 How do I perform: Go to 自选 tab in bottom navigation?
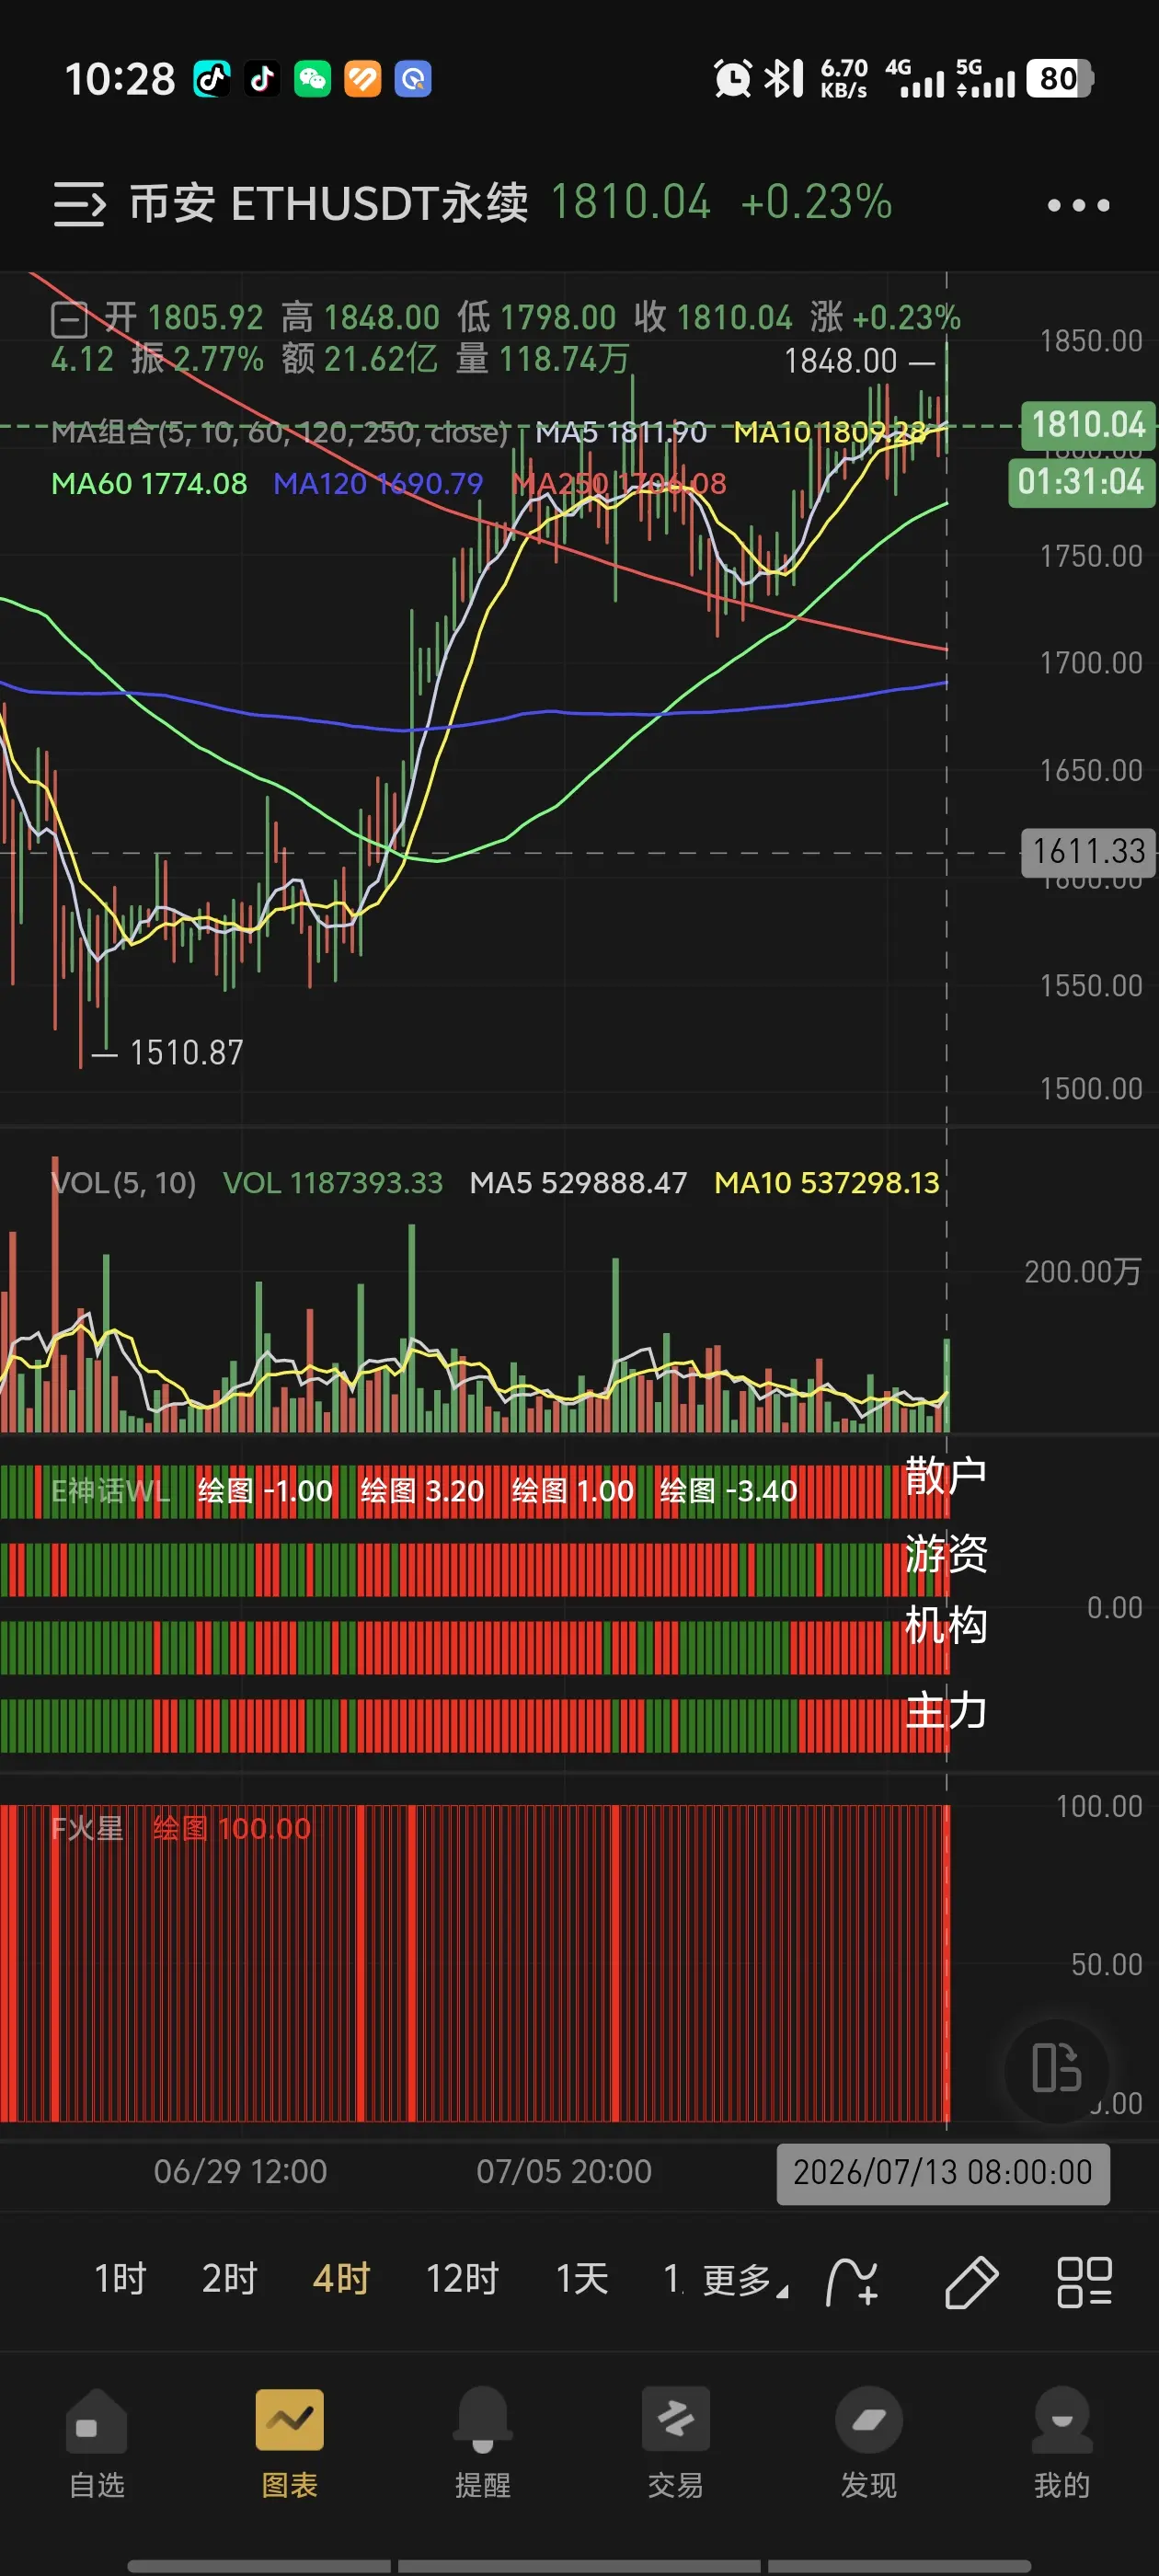97,2443
